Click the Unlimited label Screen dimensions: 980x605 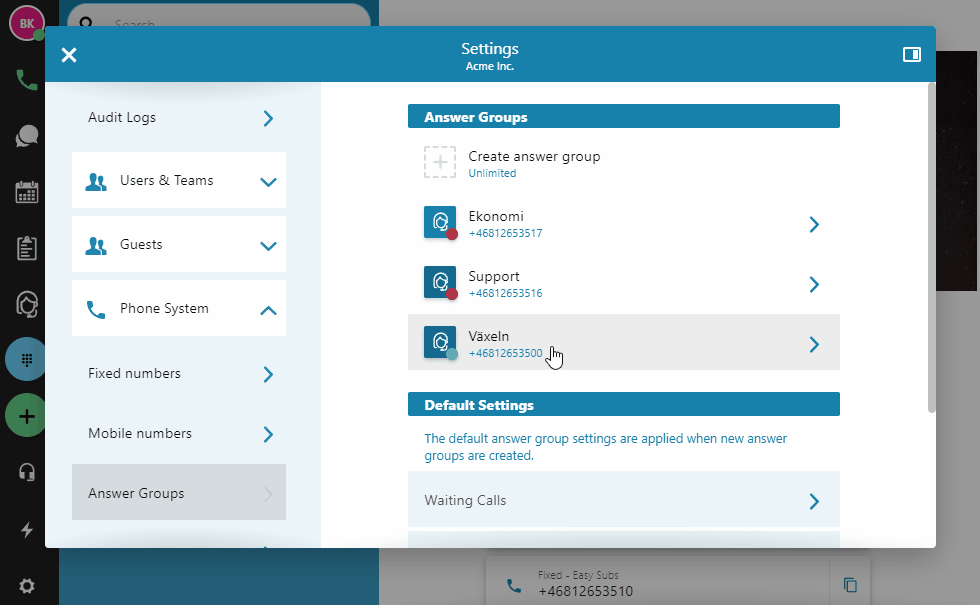point(492,173)
